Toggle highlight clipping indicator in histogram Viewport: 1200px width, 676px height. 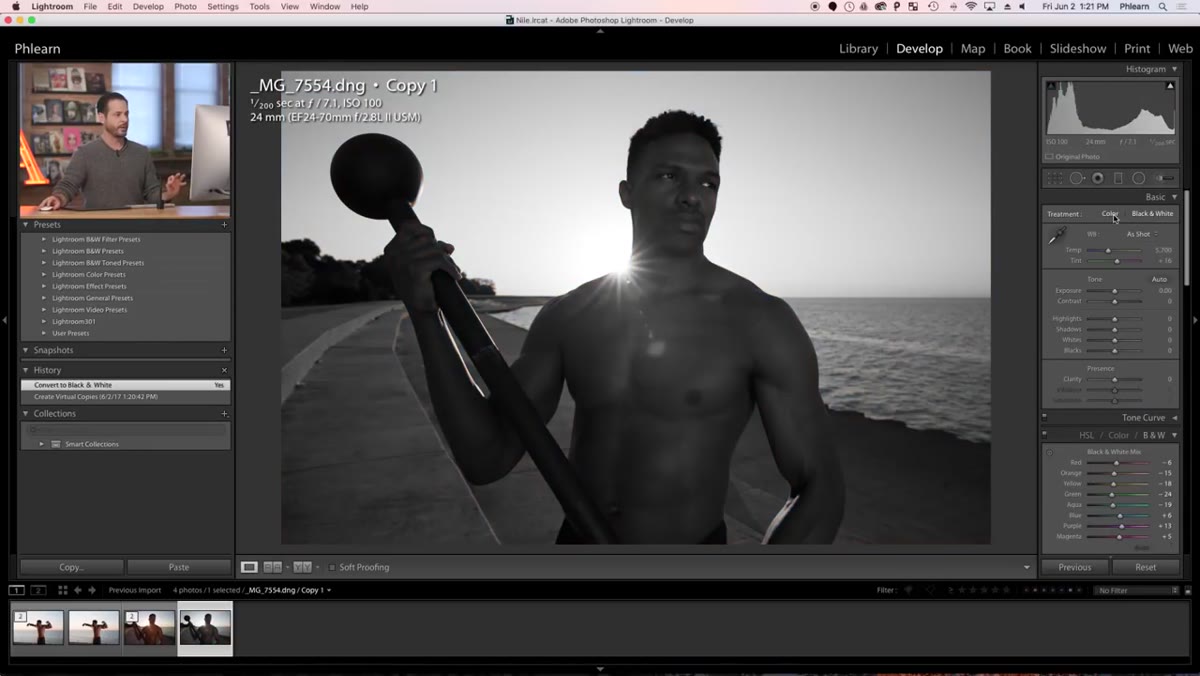[x=1170, y=86]
